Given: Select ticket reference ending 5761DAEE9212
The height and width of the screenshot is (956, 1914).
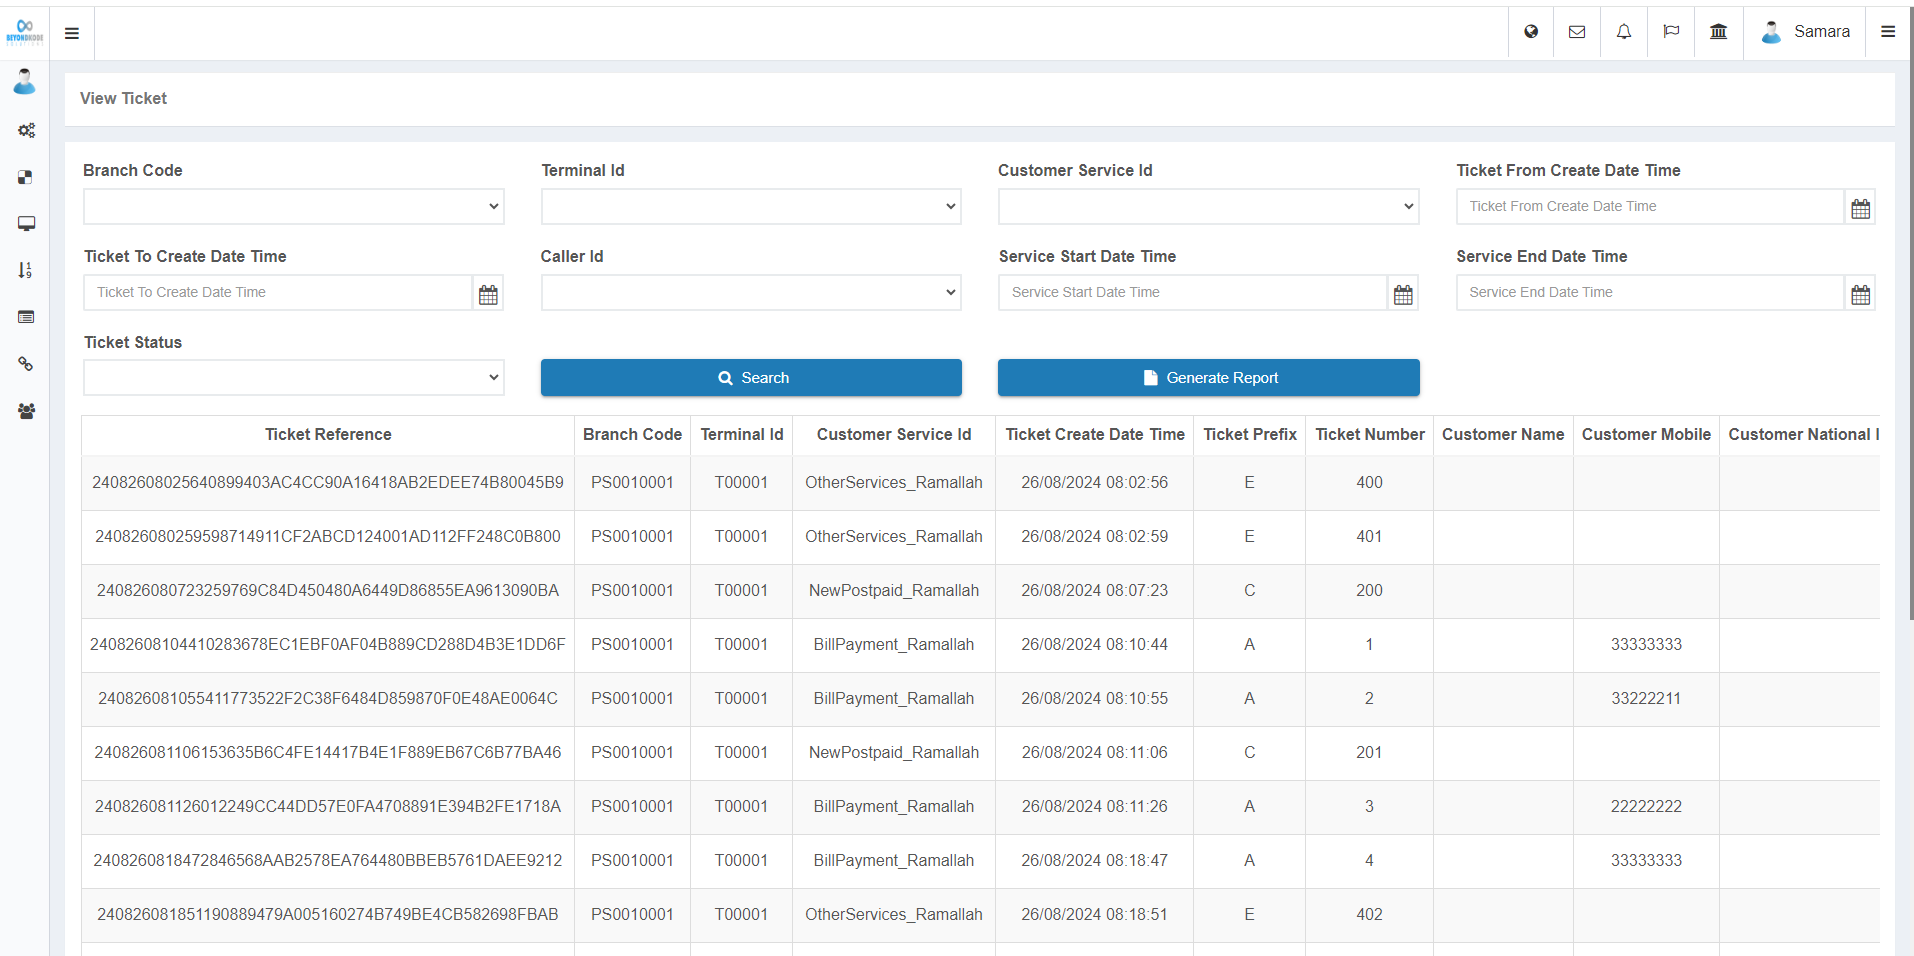Looking at the screenshot, I should tap(328, 861).
